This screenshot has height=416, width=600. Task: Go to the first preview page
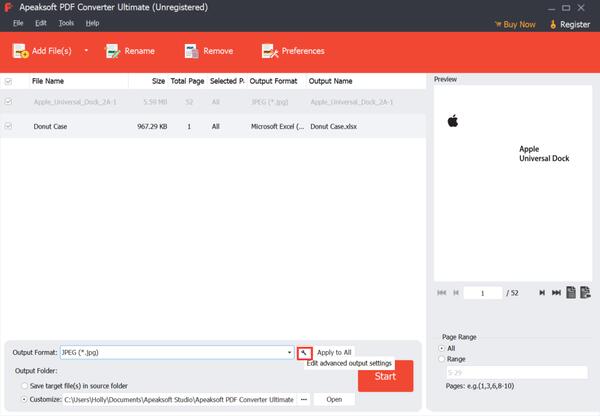[x=441, y=293]
